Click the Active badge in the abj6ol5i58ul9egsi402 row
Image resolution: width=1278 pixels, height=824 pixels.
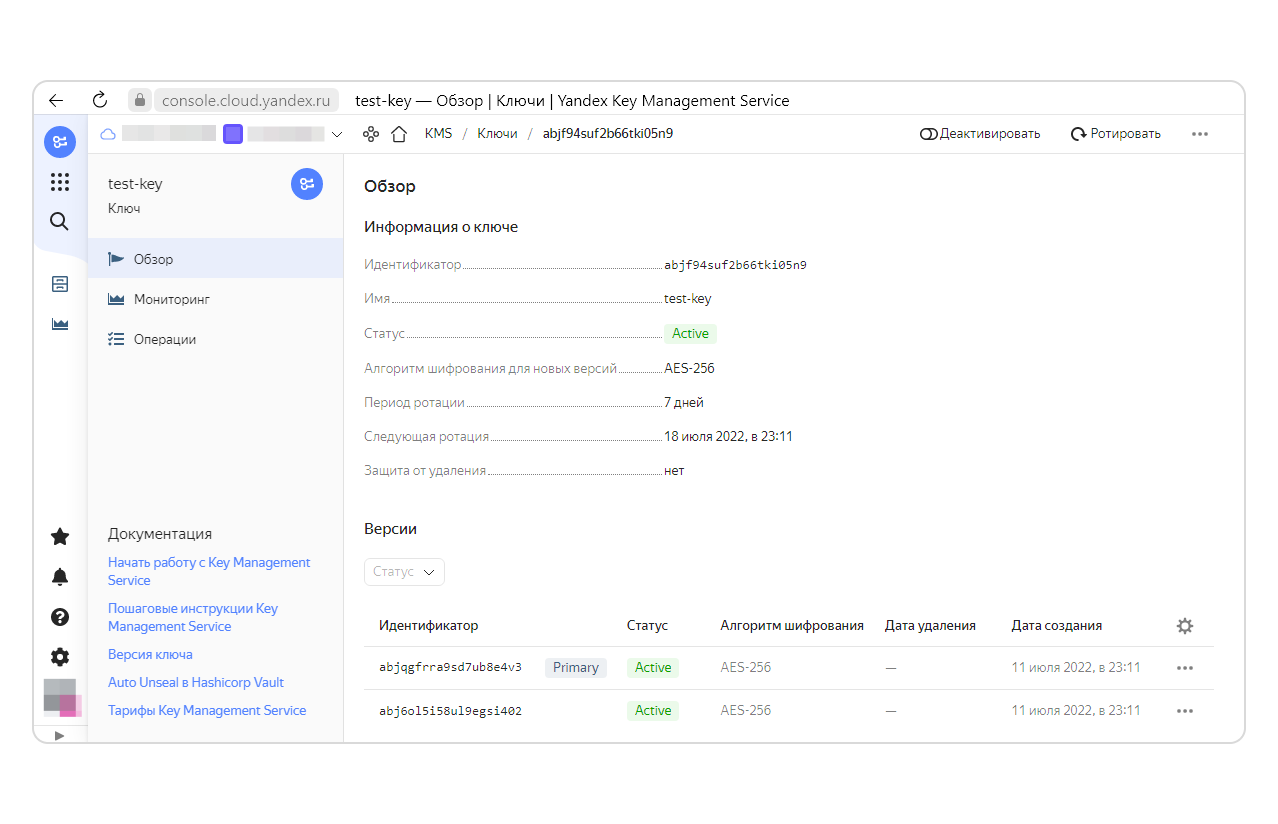(653, 710)
